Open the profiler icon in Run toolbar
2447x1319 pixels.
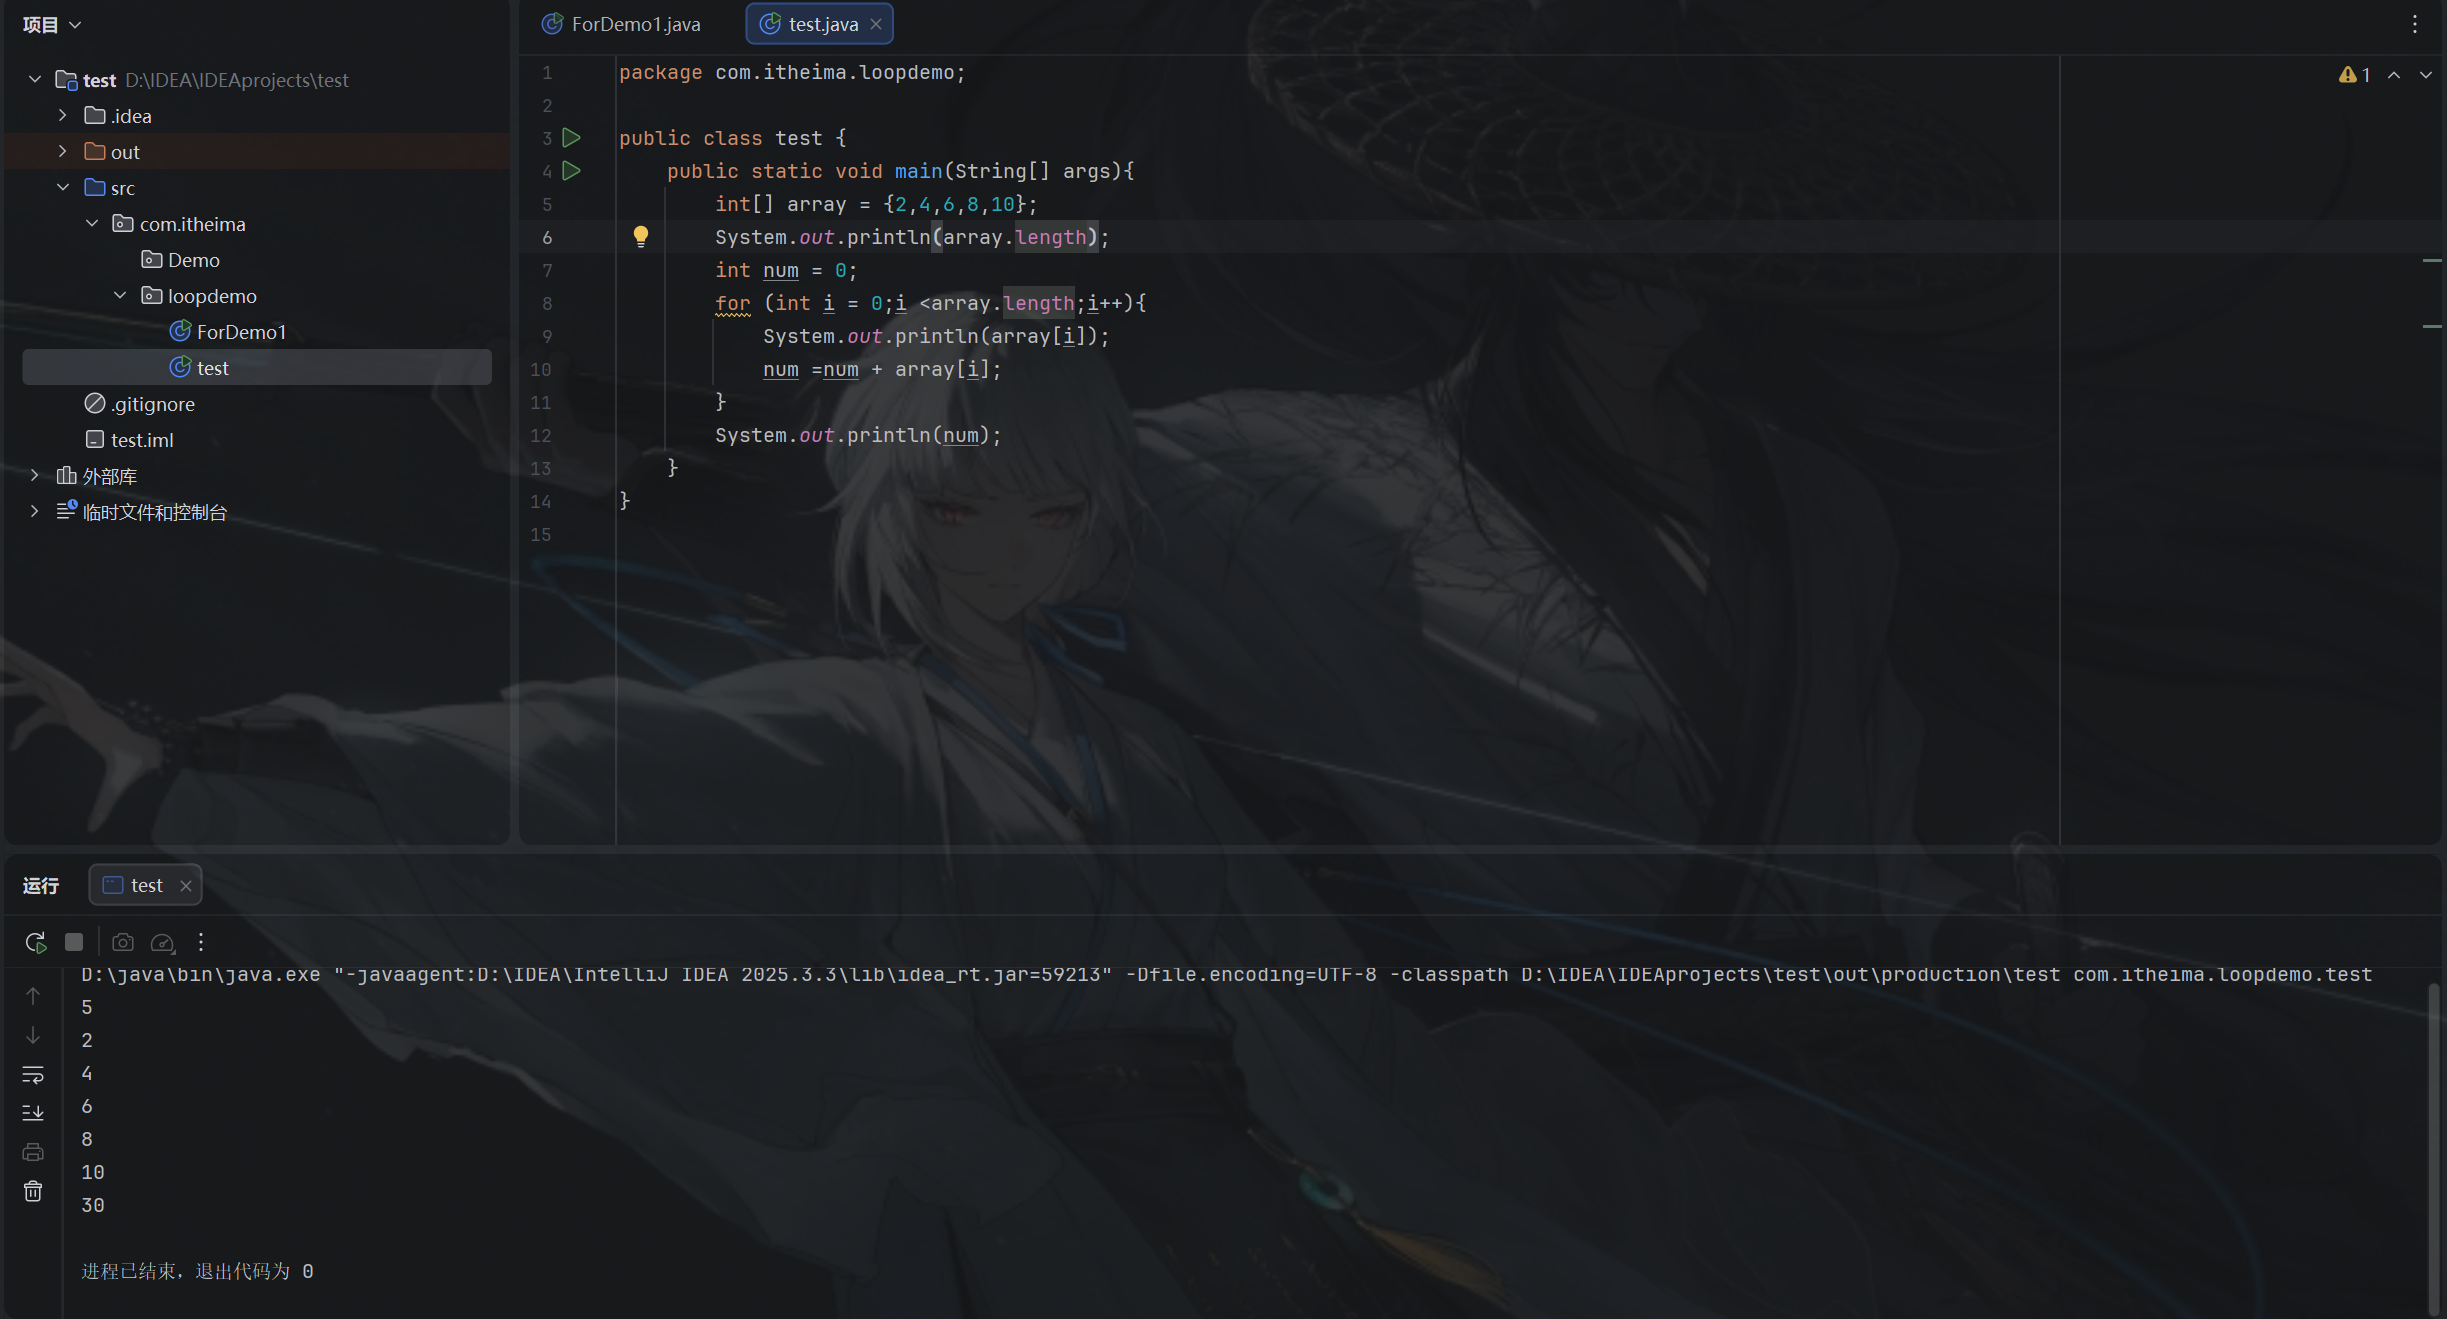(162, 942)
